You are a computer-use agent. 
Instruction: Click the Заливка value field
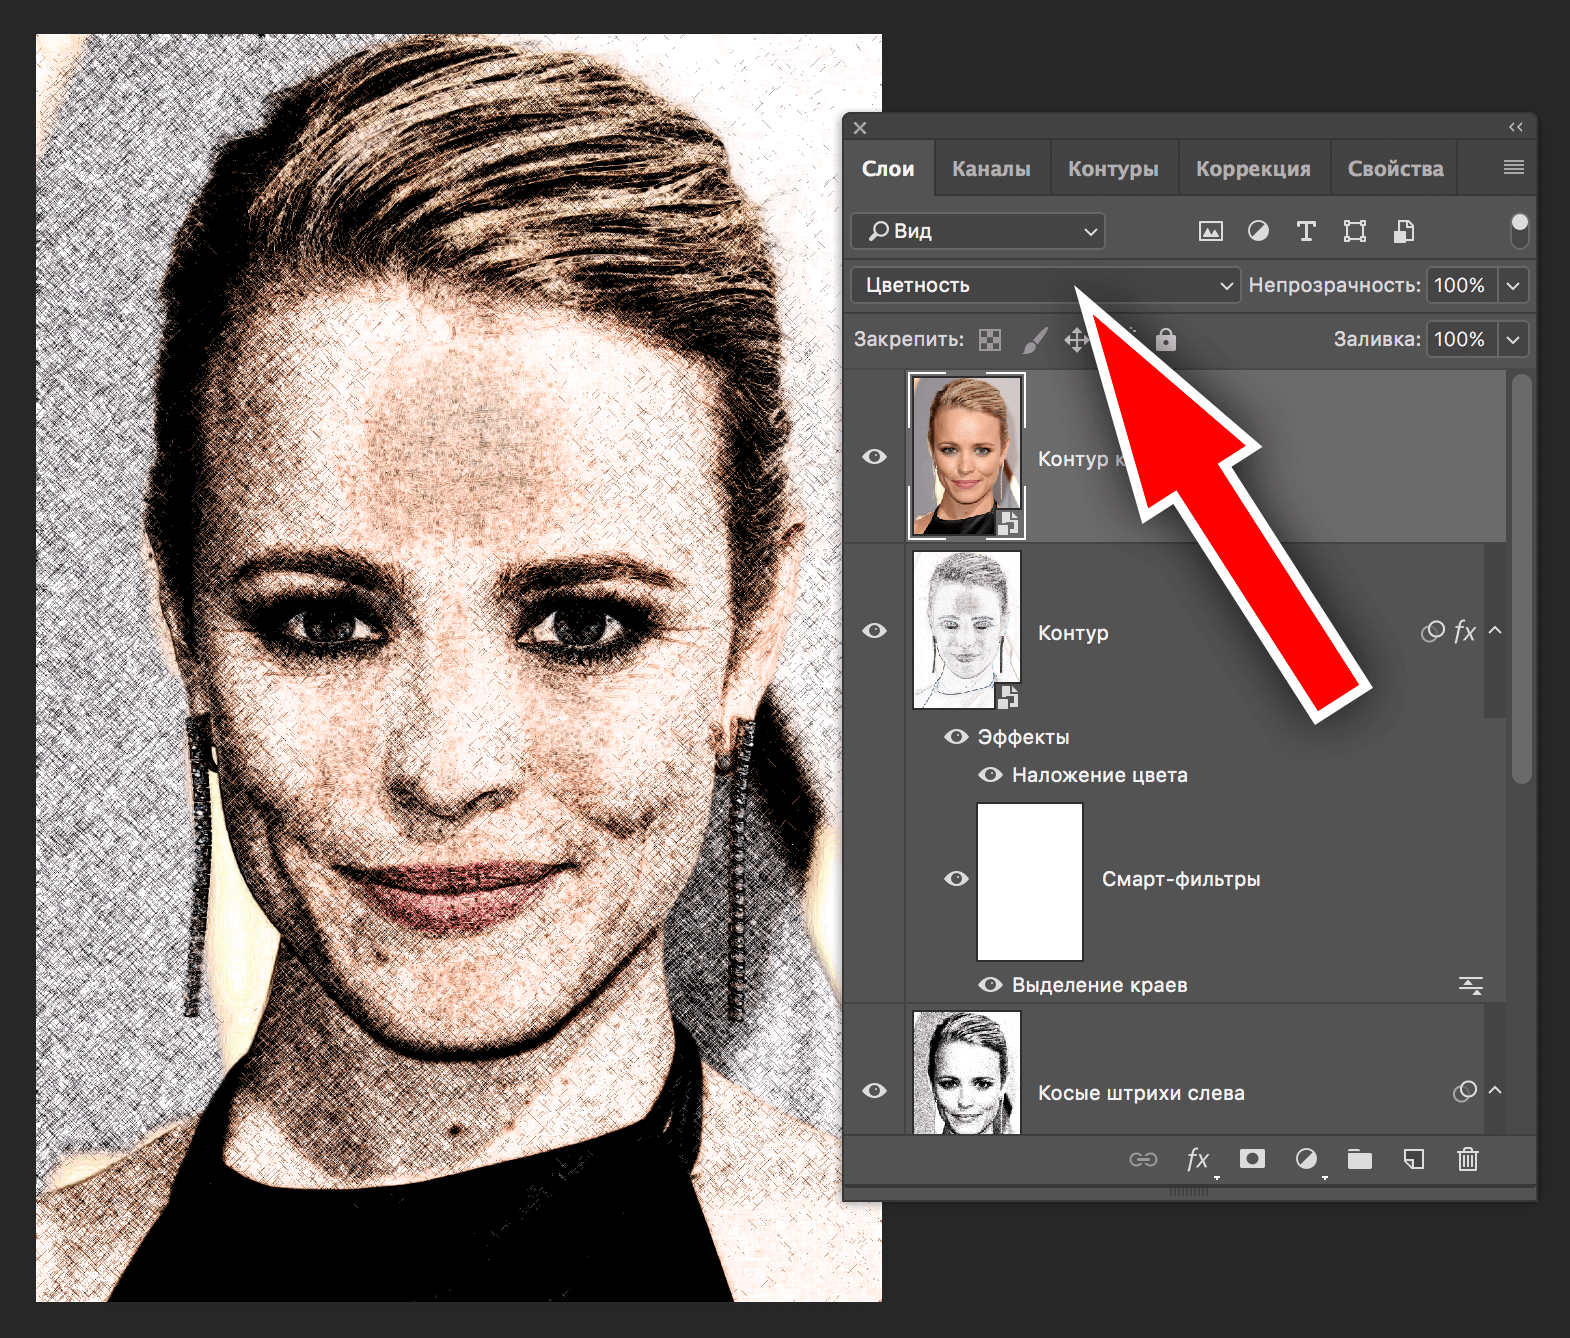pos(1461,339)
